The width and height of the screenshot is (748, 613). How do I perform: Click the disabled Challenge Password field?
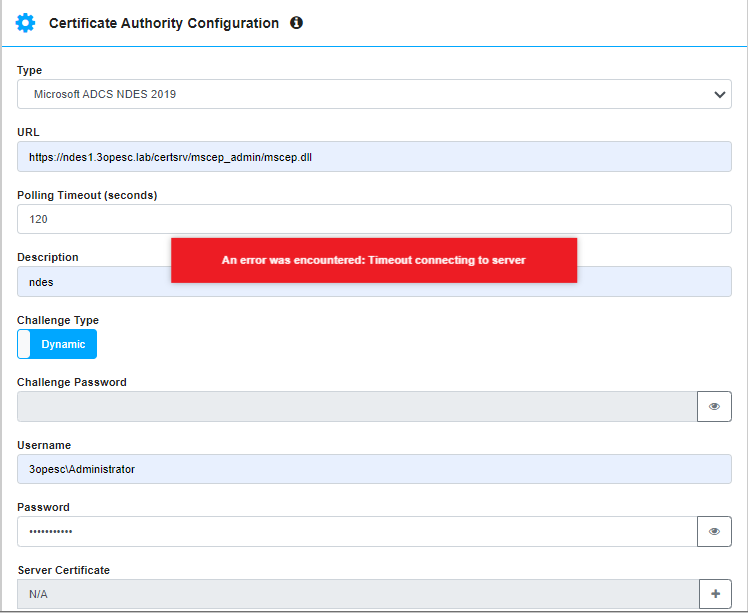[357, 406]
